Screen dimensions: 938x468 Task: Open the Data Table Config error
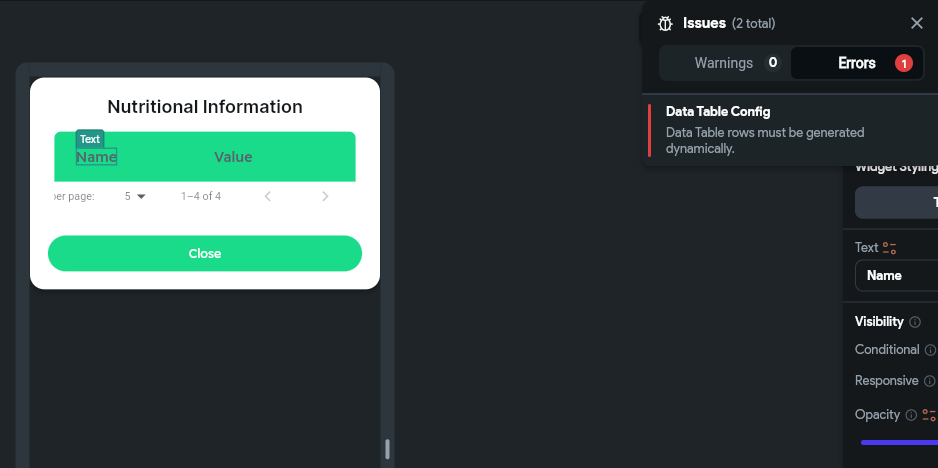pyautogui.click(x=780, y=130)
